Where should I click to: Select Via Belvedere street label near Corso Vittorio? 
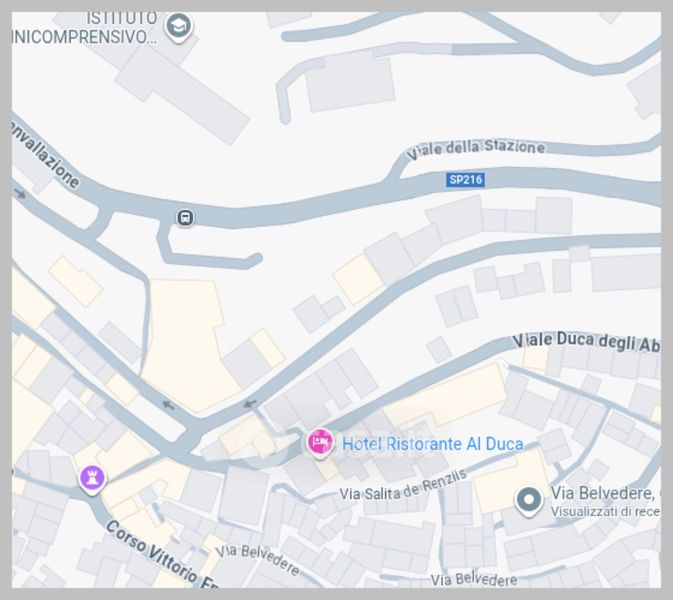coord(257,559)
